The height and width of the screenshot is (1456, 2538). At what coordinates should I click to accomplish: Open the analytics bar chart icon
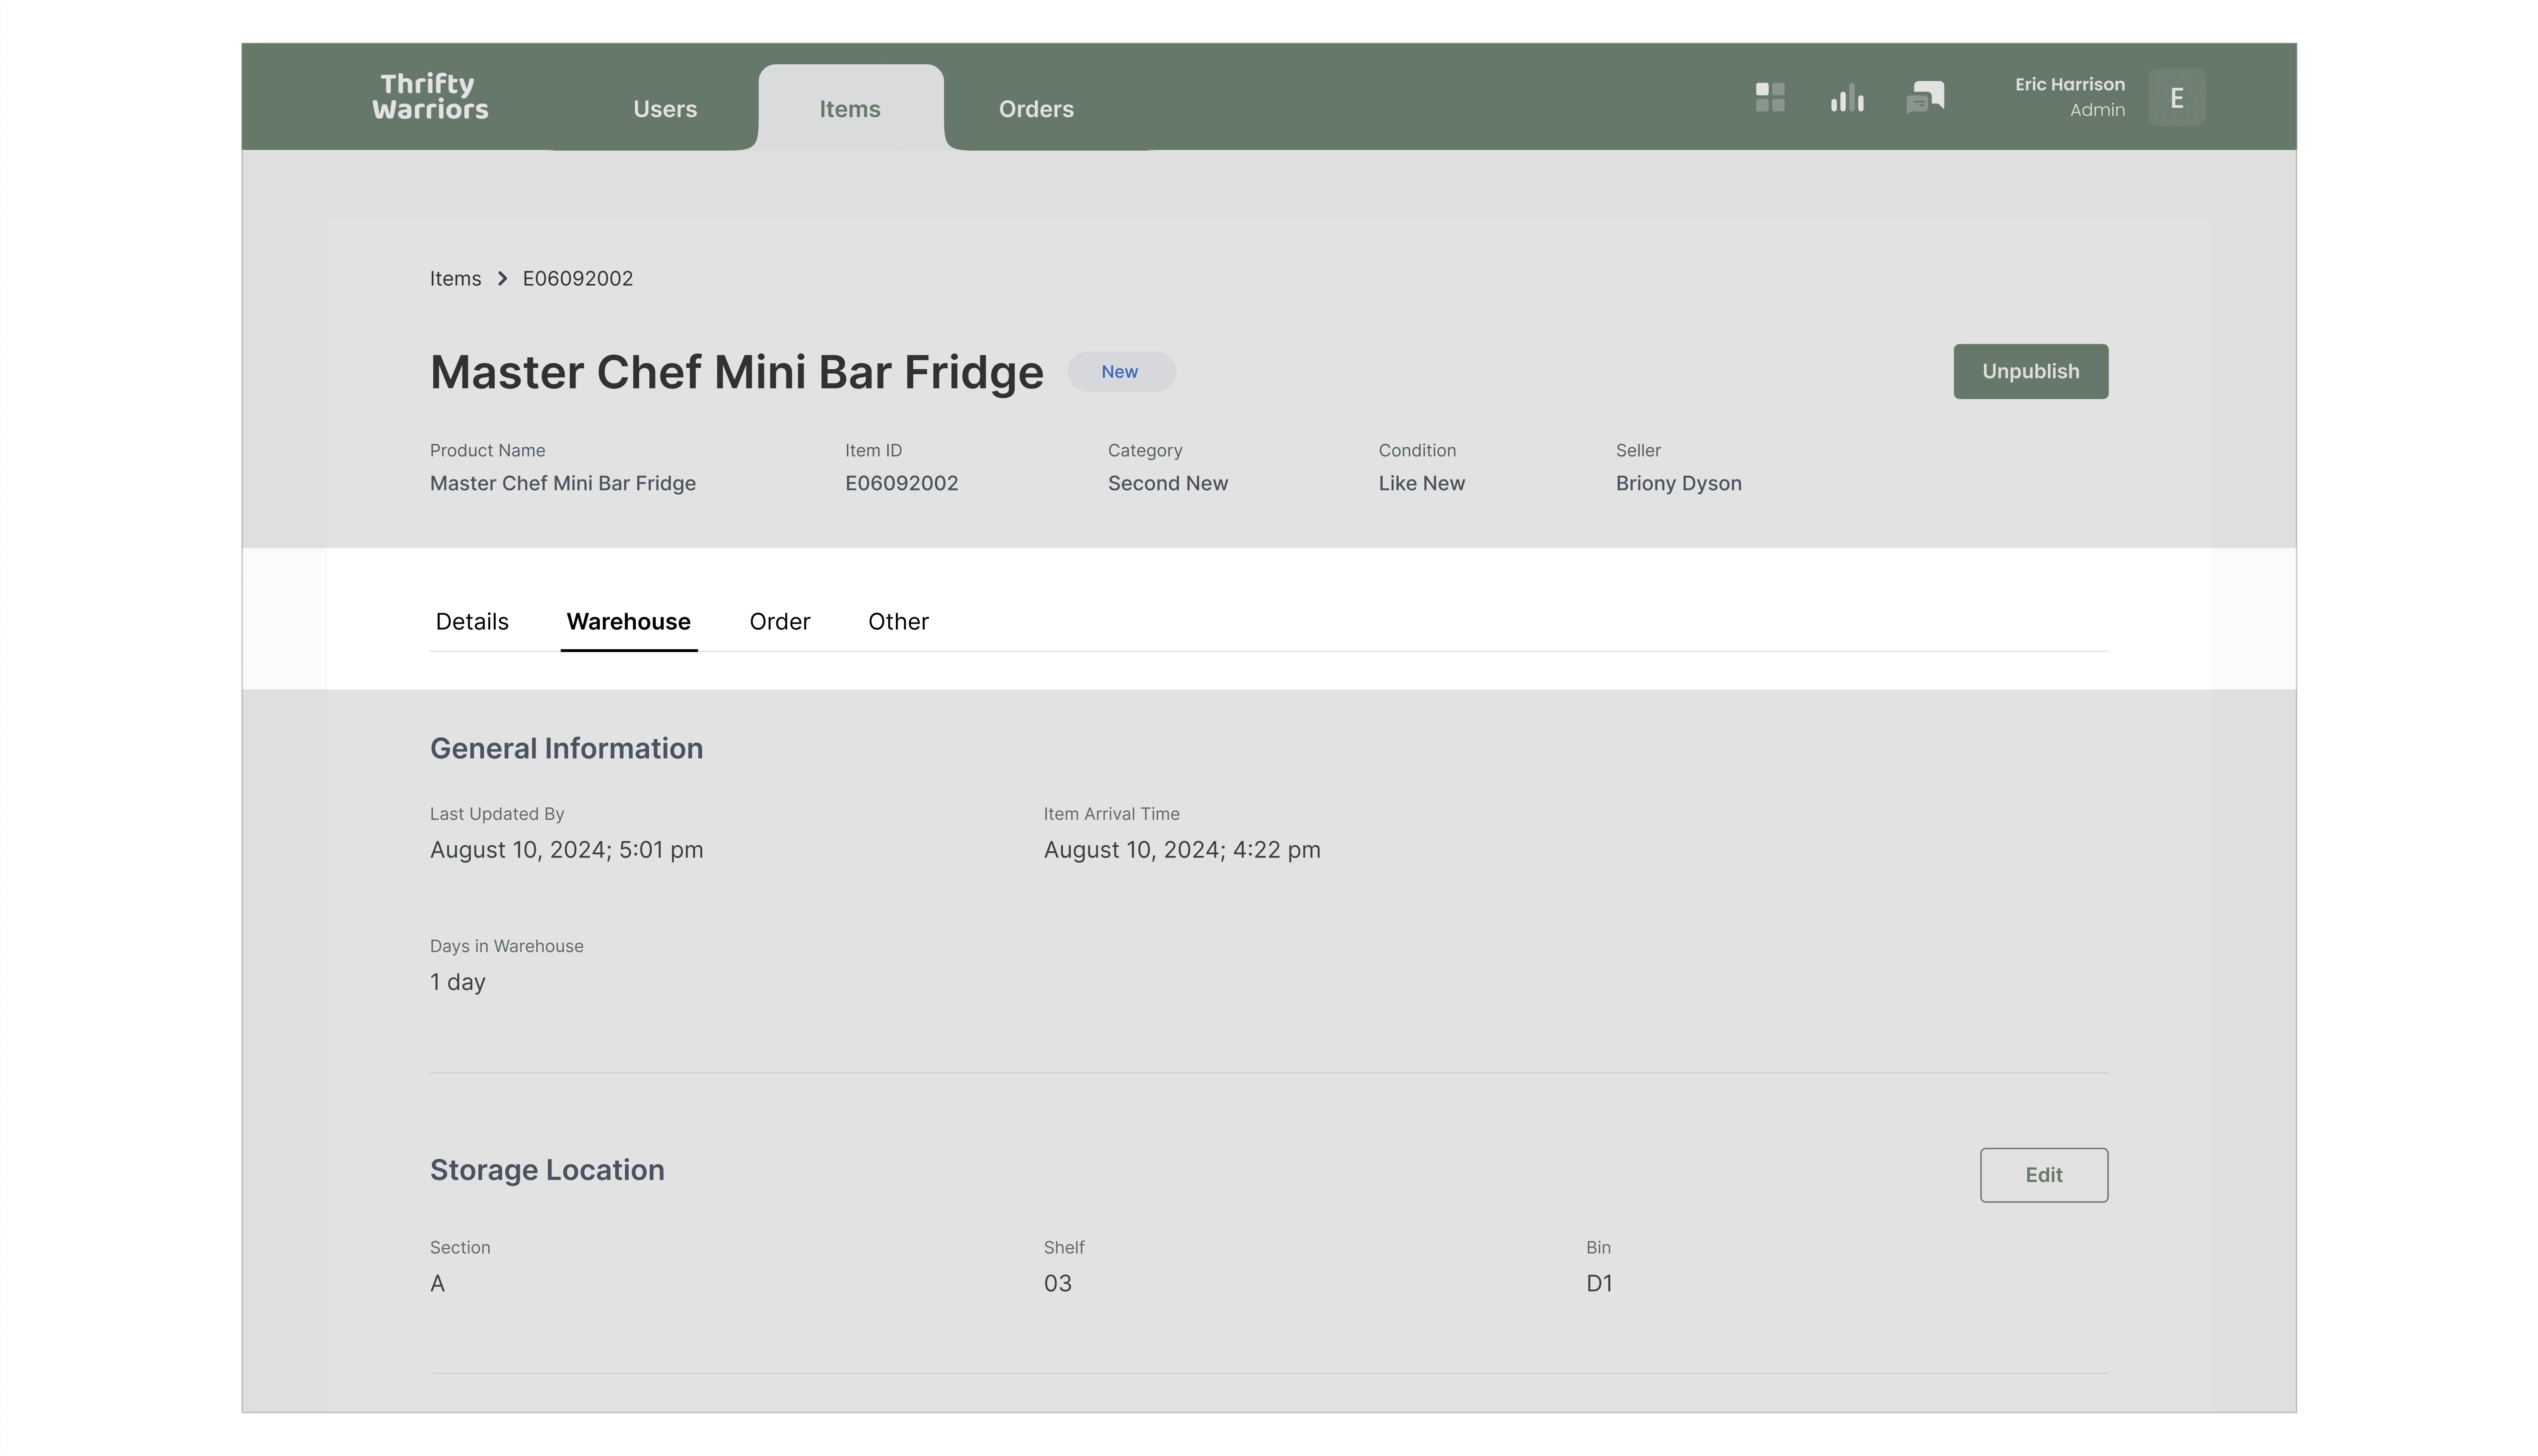click(x=1847, y=97)
